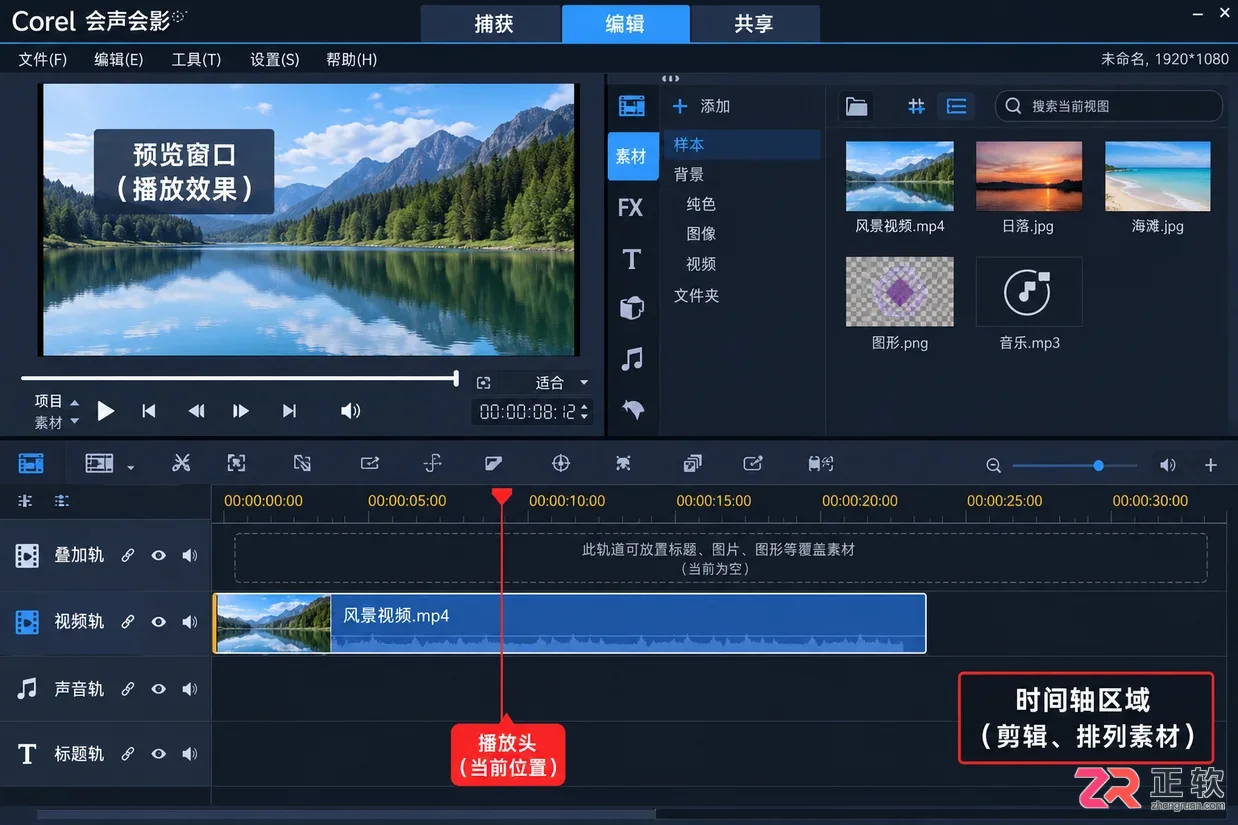The width and height of the screenshot is (1238, 825).
Task: Click the preview timecode field
Action: tap(527, 411)
